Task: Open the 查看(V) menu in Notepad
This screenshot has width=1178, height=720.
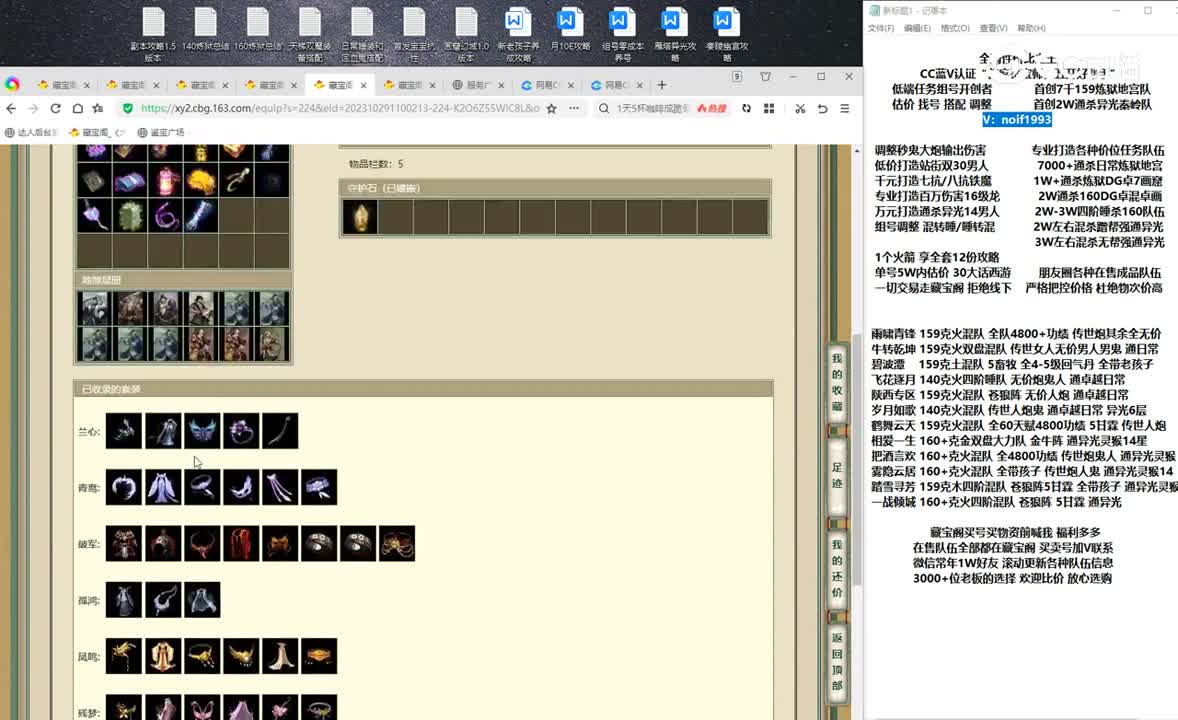Action: 993,28
